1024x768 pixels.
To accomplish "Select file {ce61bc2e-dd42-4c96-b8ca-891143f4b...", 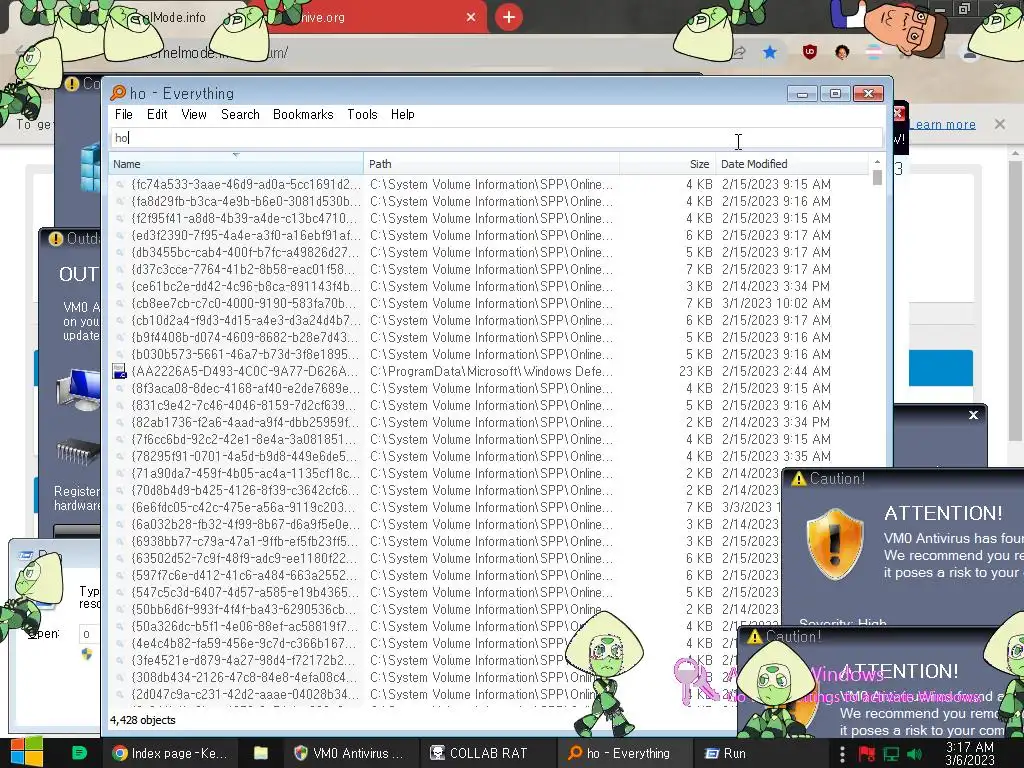I will [246, 287].
